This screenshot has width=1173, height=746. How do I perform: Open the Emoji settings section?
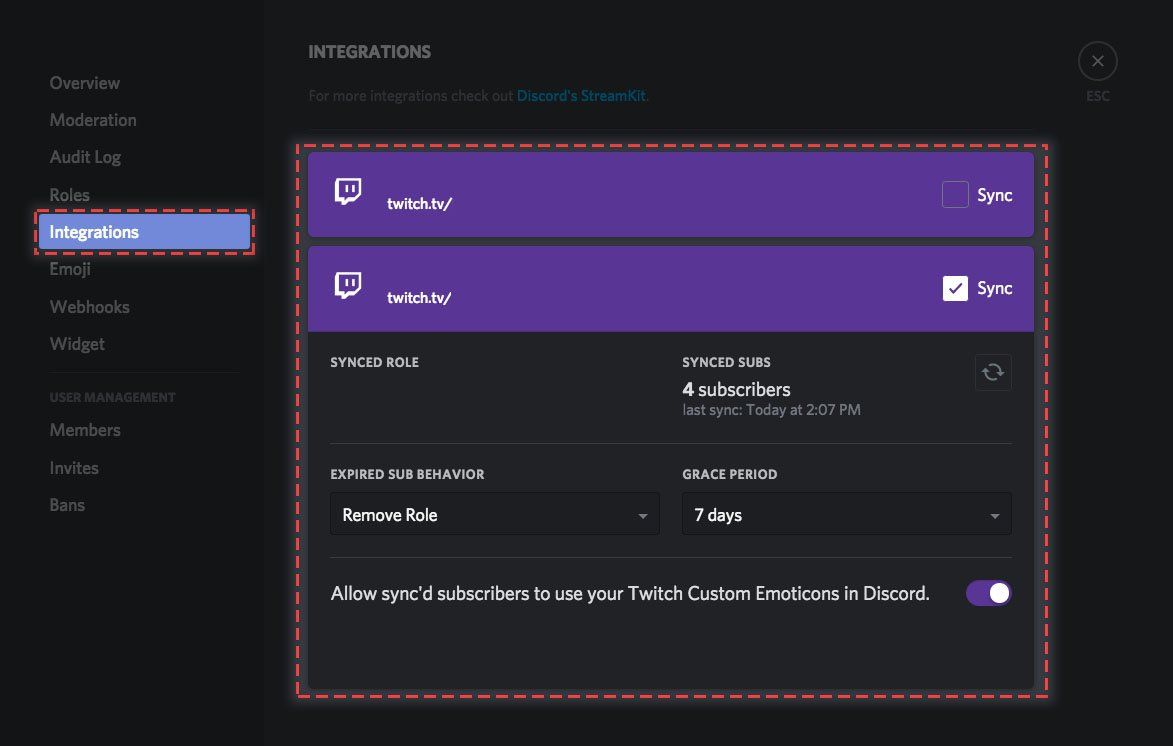[x=69, y=268]
